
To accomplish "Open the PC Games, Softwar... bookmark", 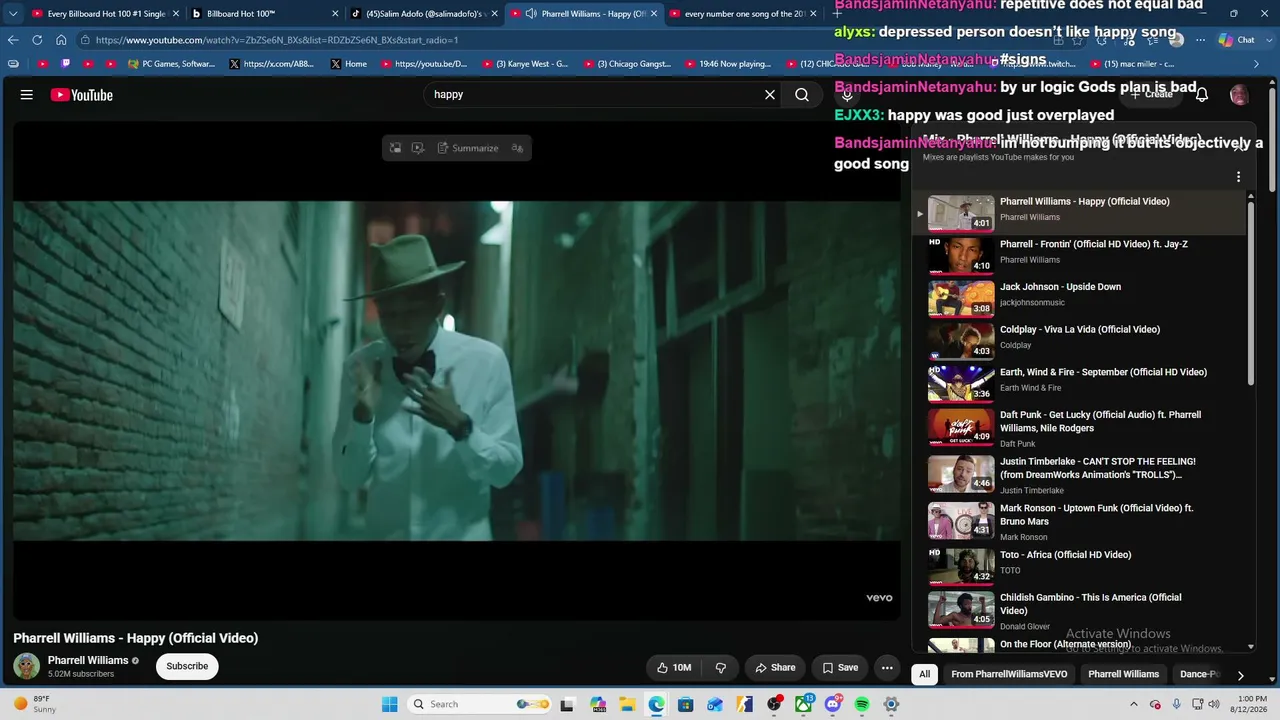I will (171, 64).
